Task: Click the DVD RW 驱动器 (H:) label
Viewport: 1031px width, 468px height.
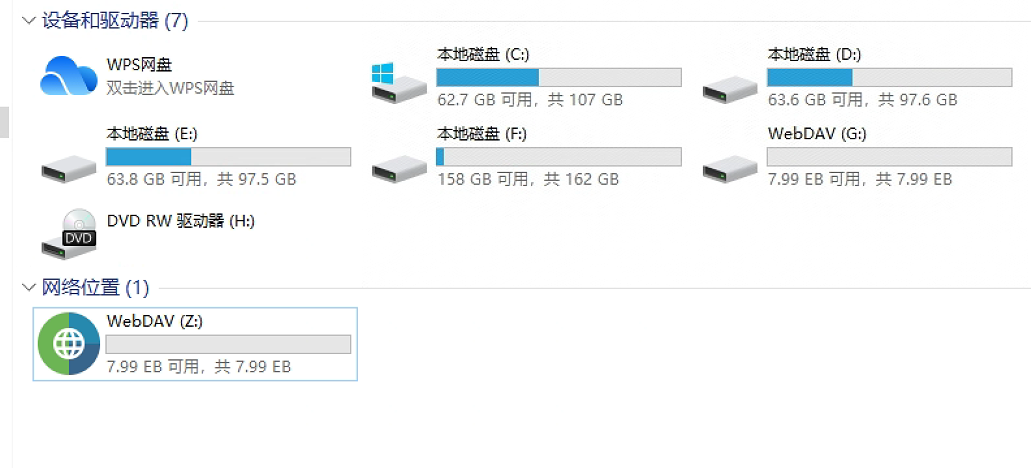Action: [180, 221]
